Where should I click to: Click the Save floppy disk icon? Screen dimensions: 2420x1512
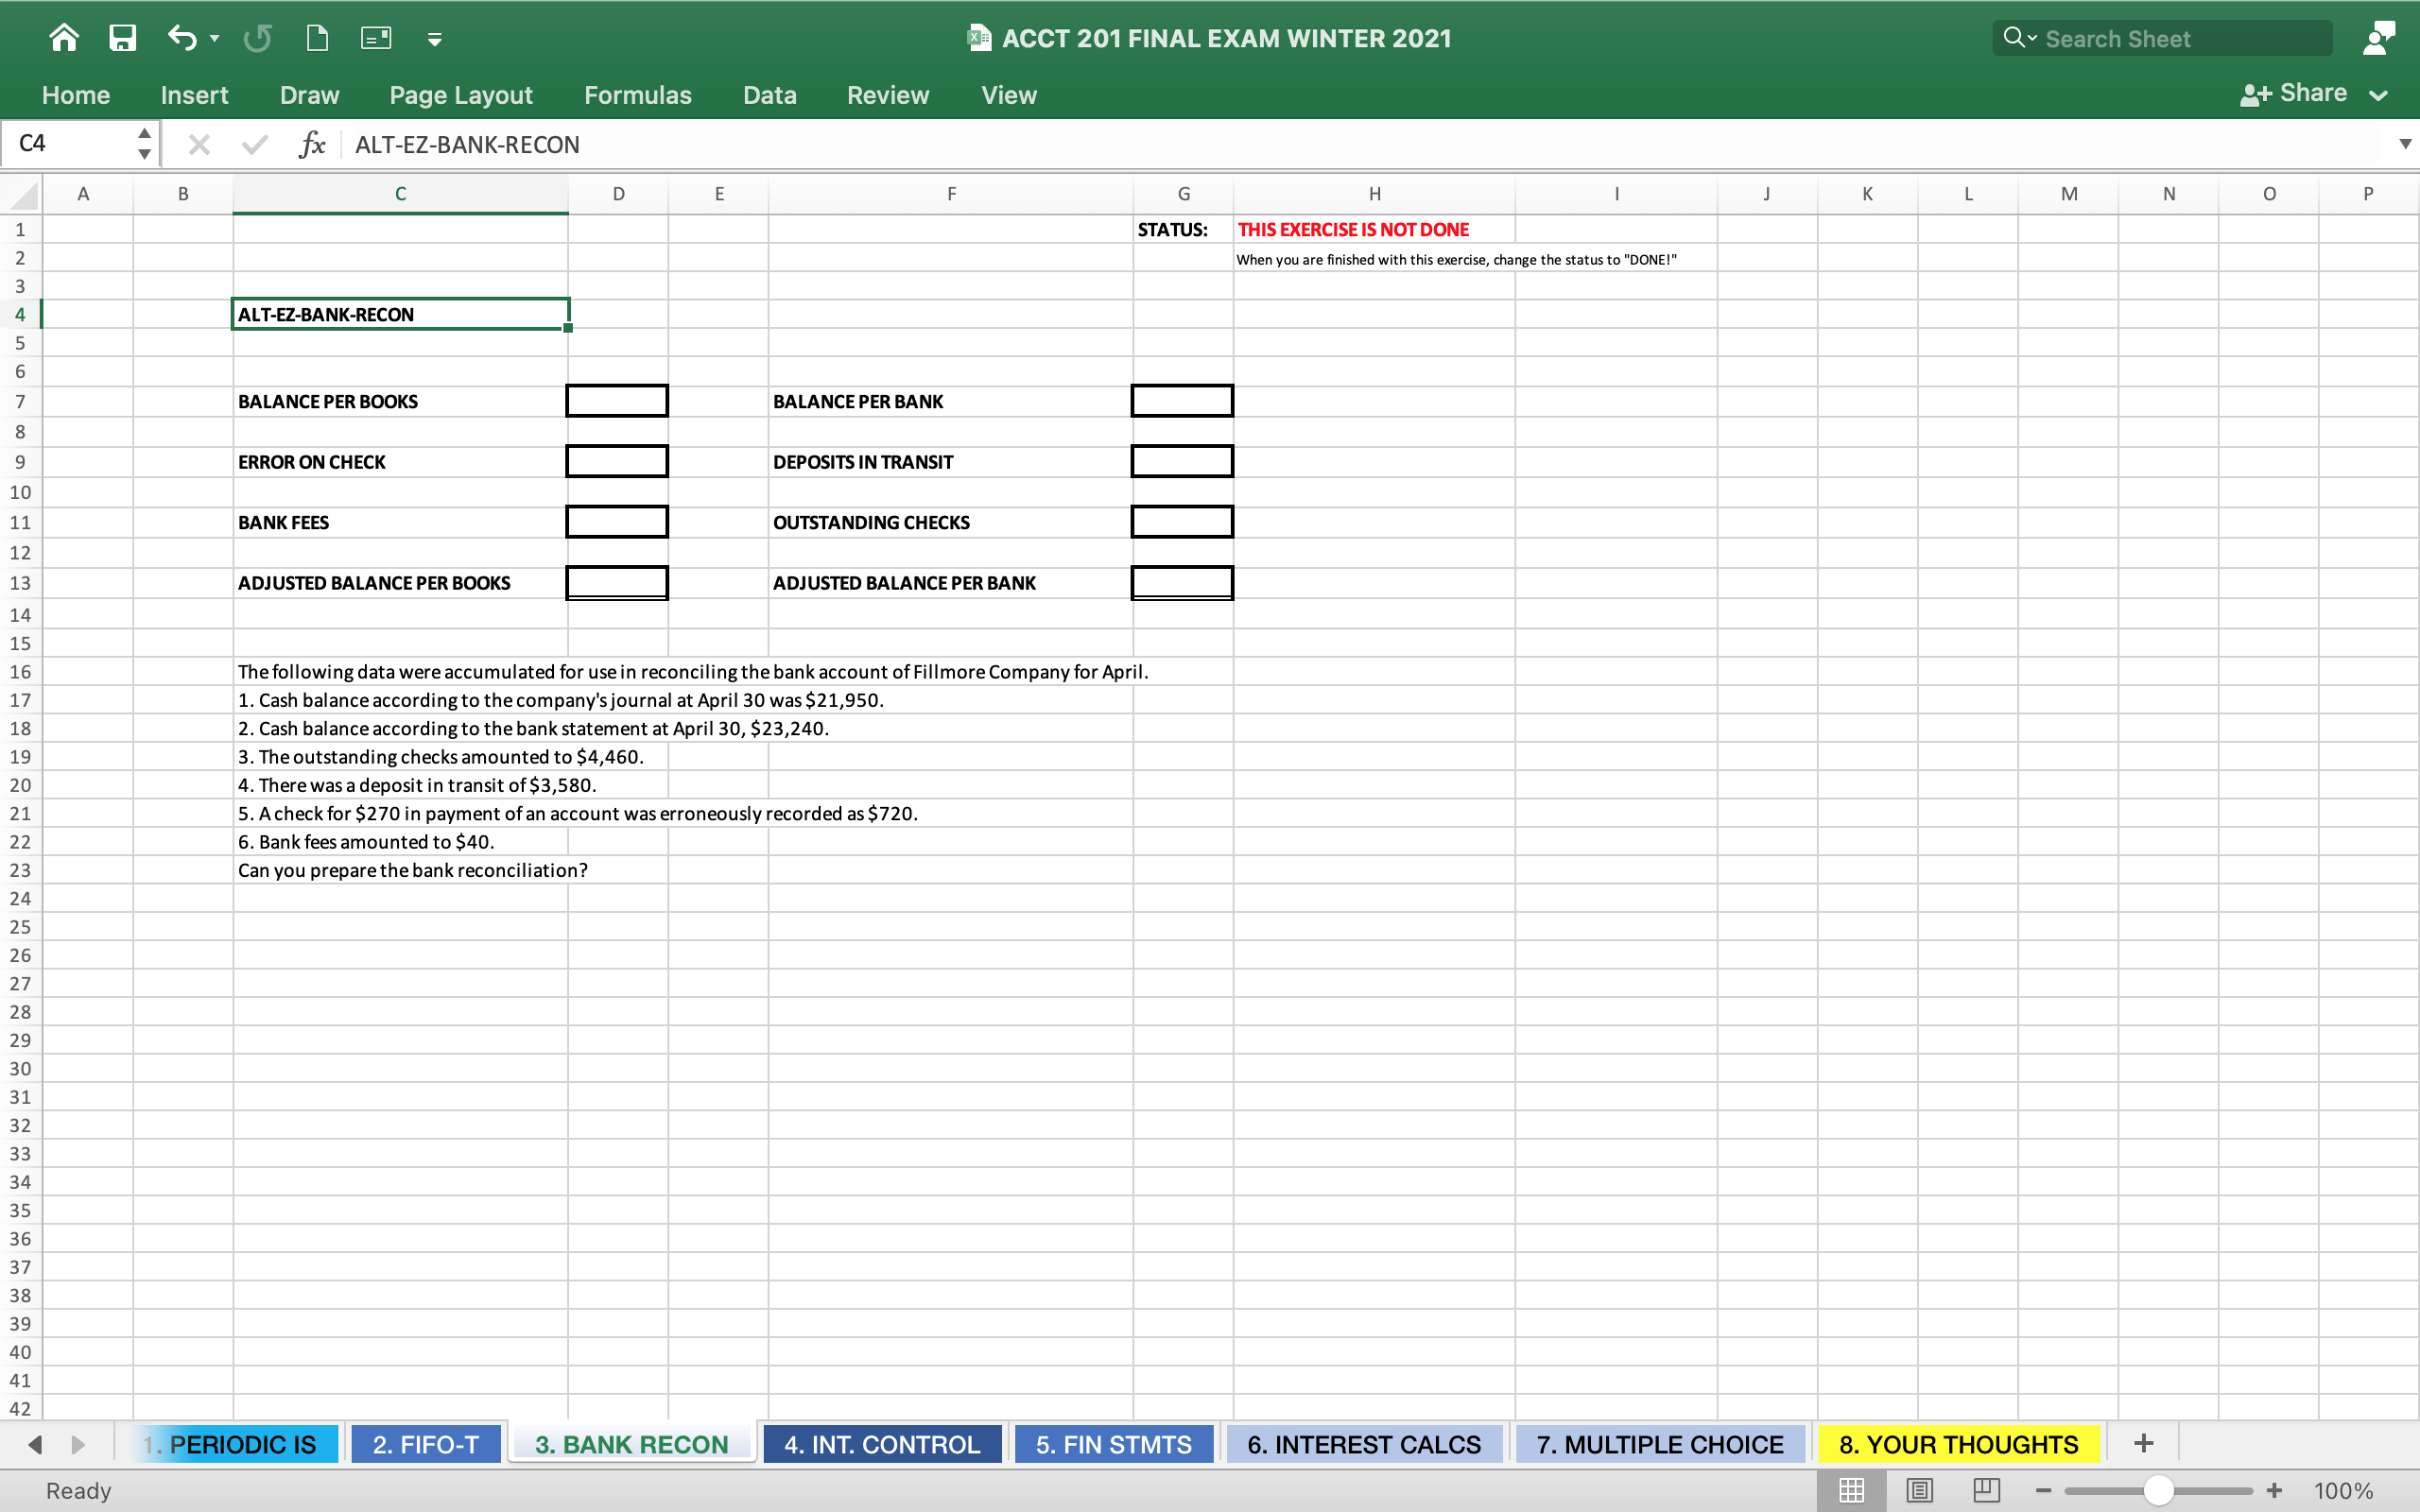click(122, 38)
